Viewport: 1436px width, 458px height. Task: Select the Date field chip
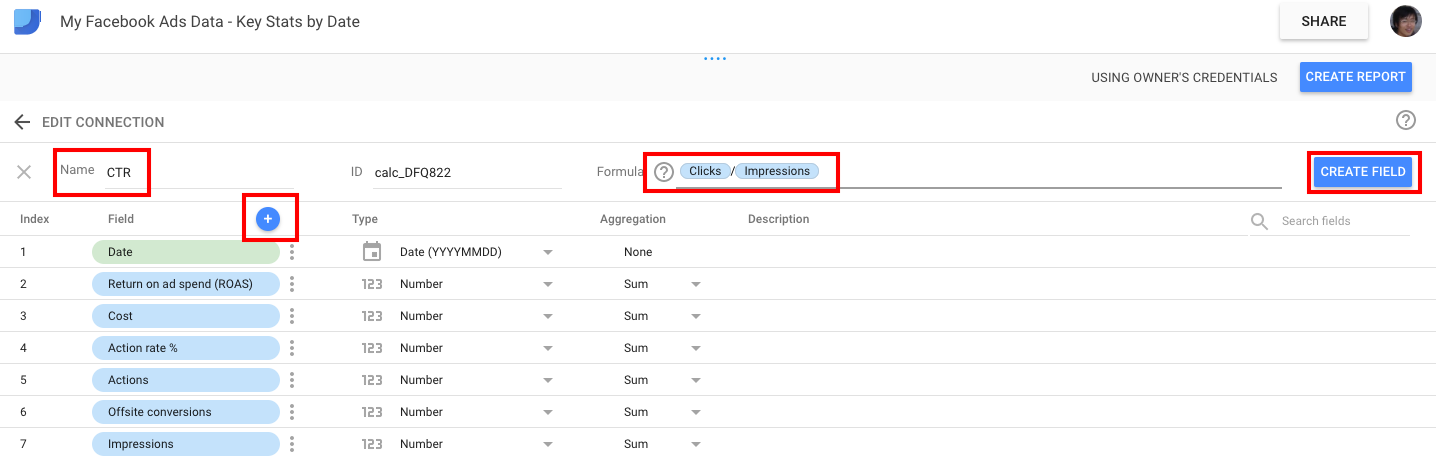(186, 252)
